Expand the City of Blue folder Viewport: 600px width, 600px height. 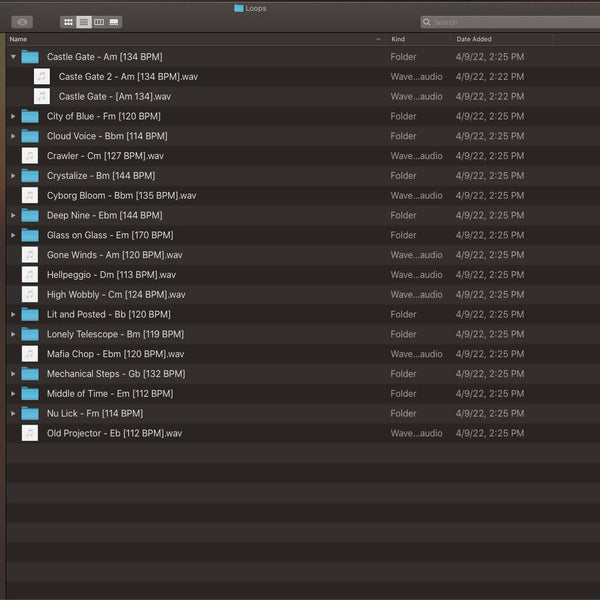[13, 116]
